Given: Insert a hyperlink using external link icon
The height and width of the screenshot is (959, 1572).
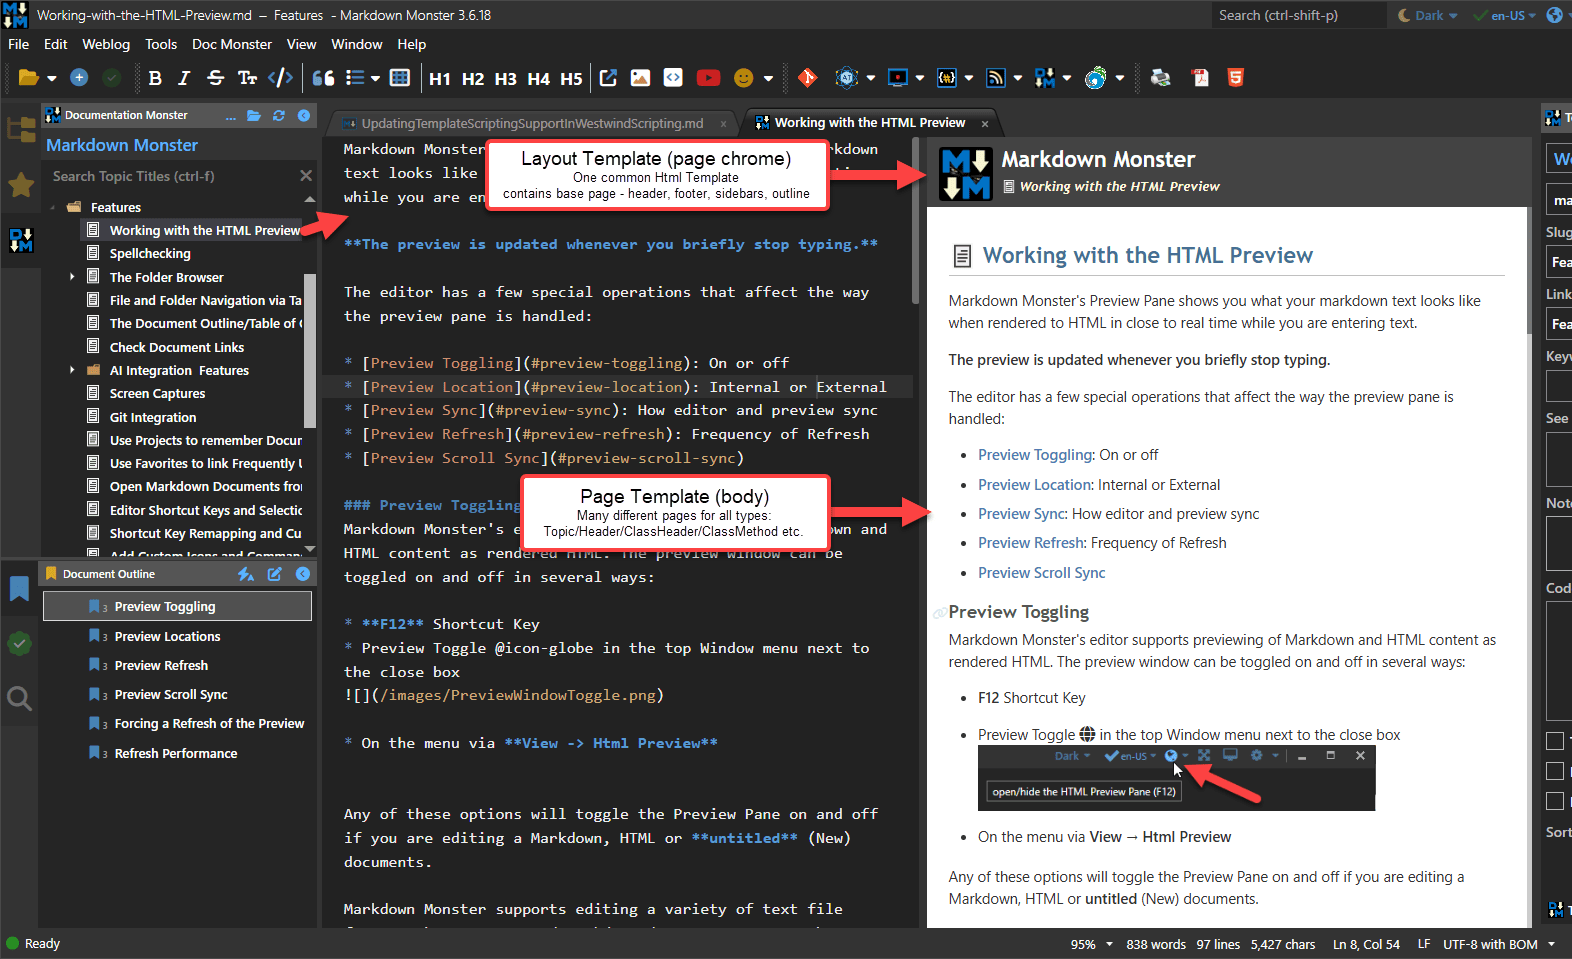Looking at the screenshot, I should click(x=608, y=78).
